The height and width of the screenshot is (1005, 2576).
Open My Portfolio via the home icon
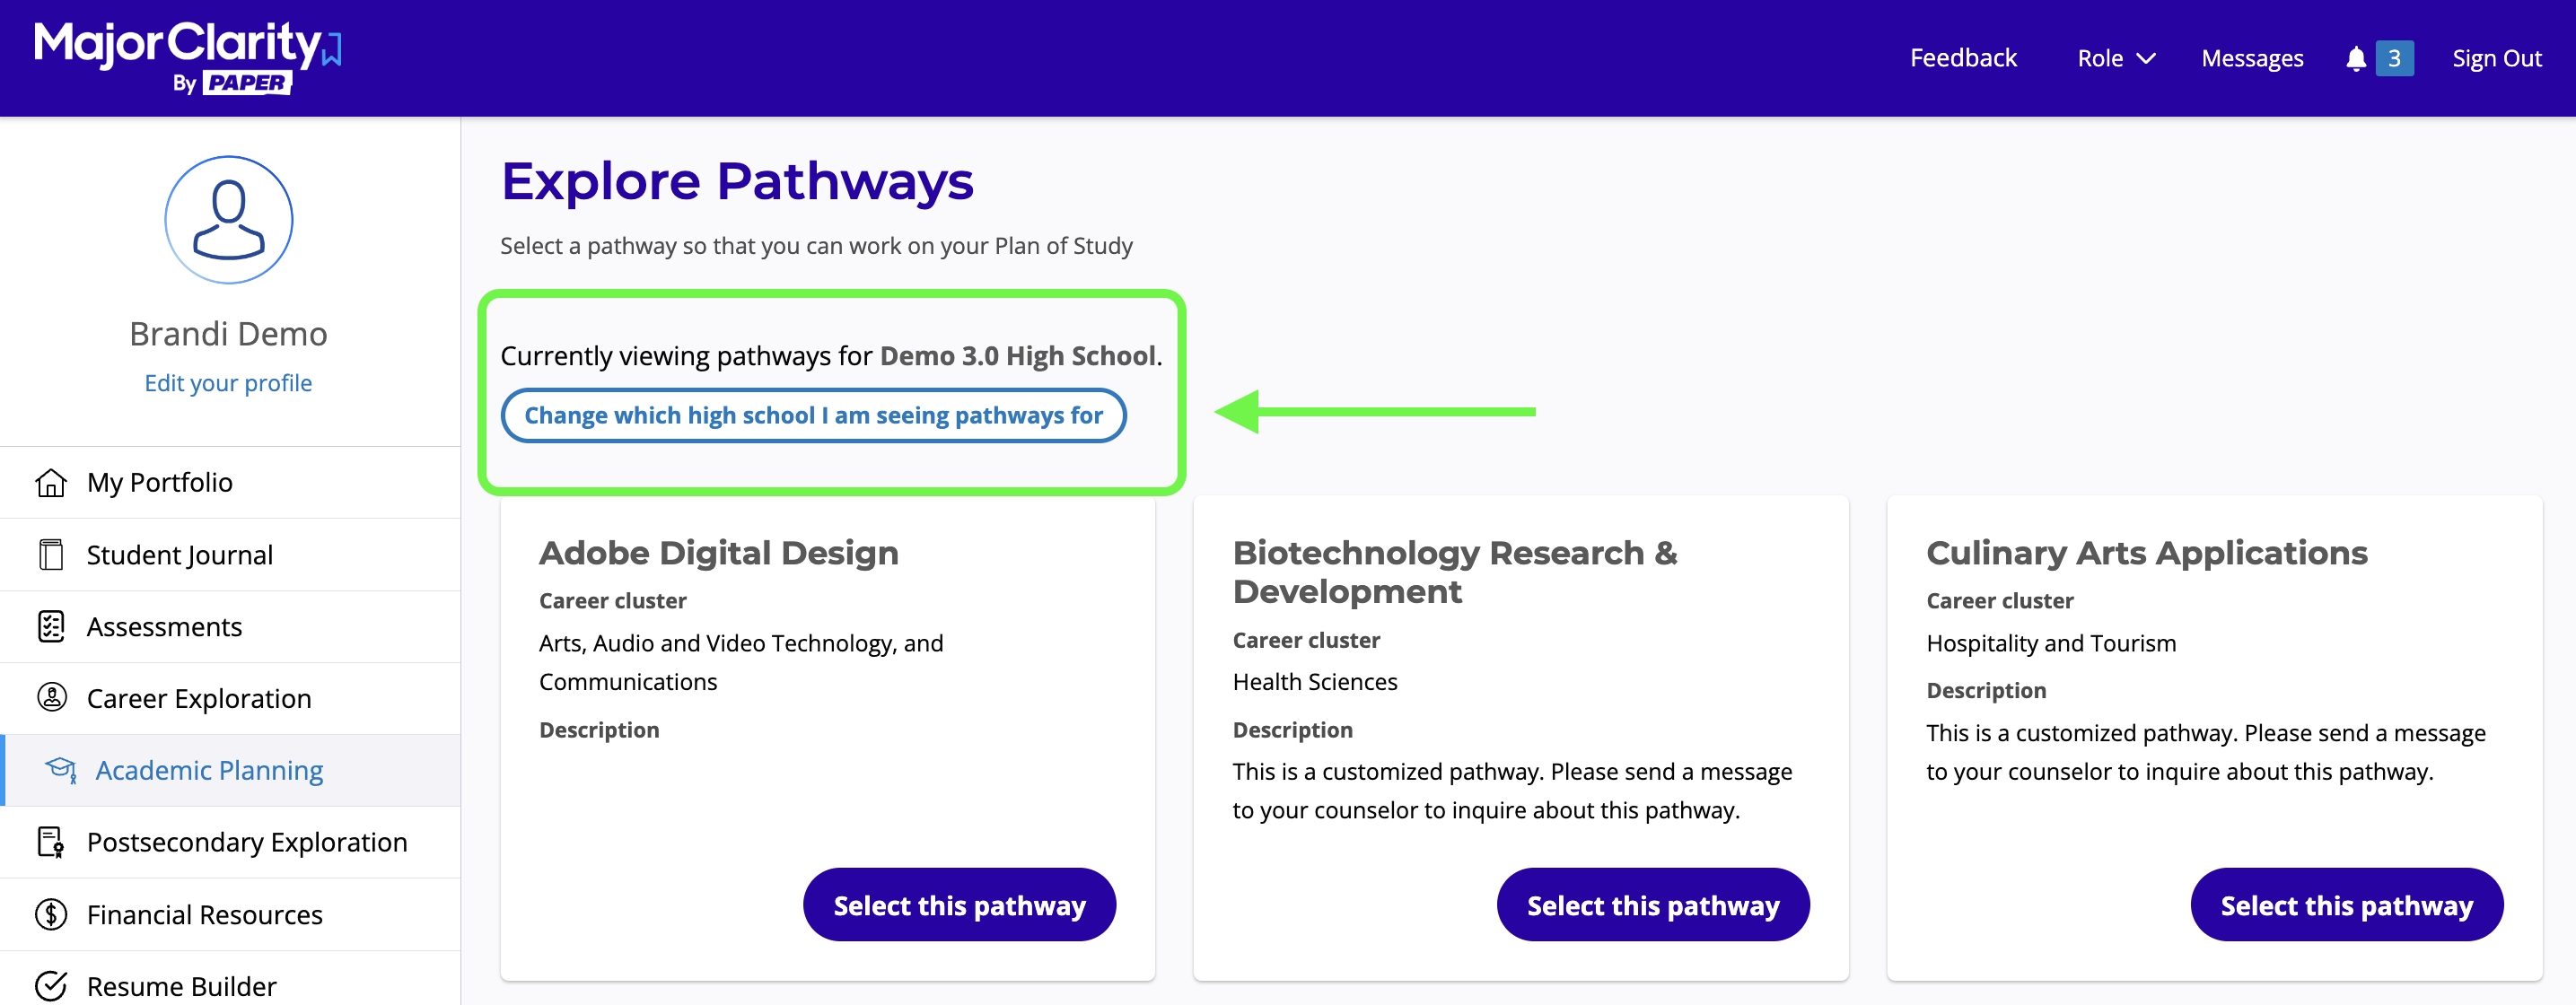50,481
